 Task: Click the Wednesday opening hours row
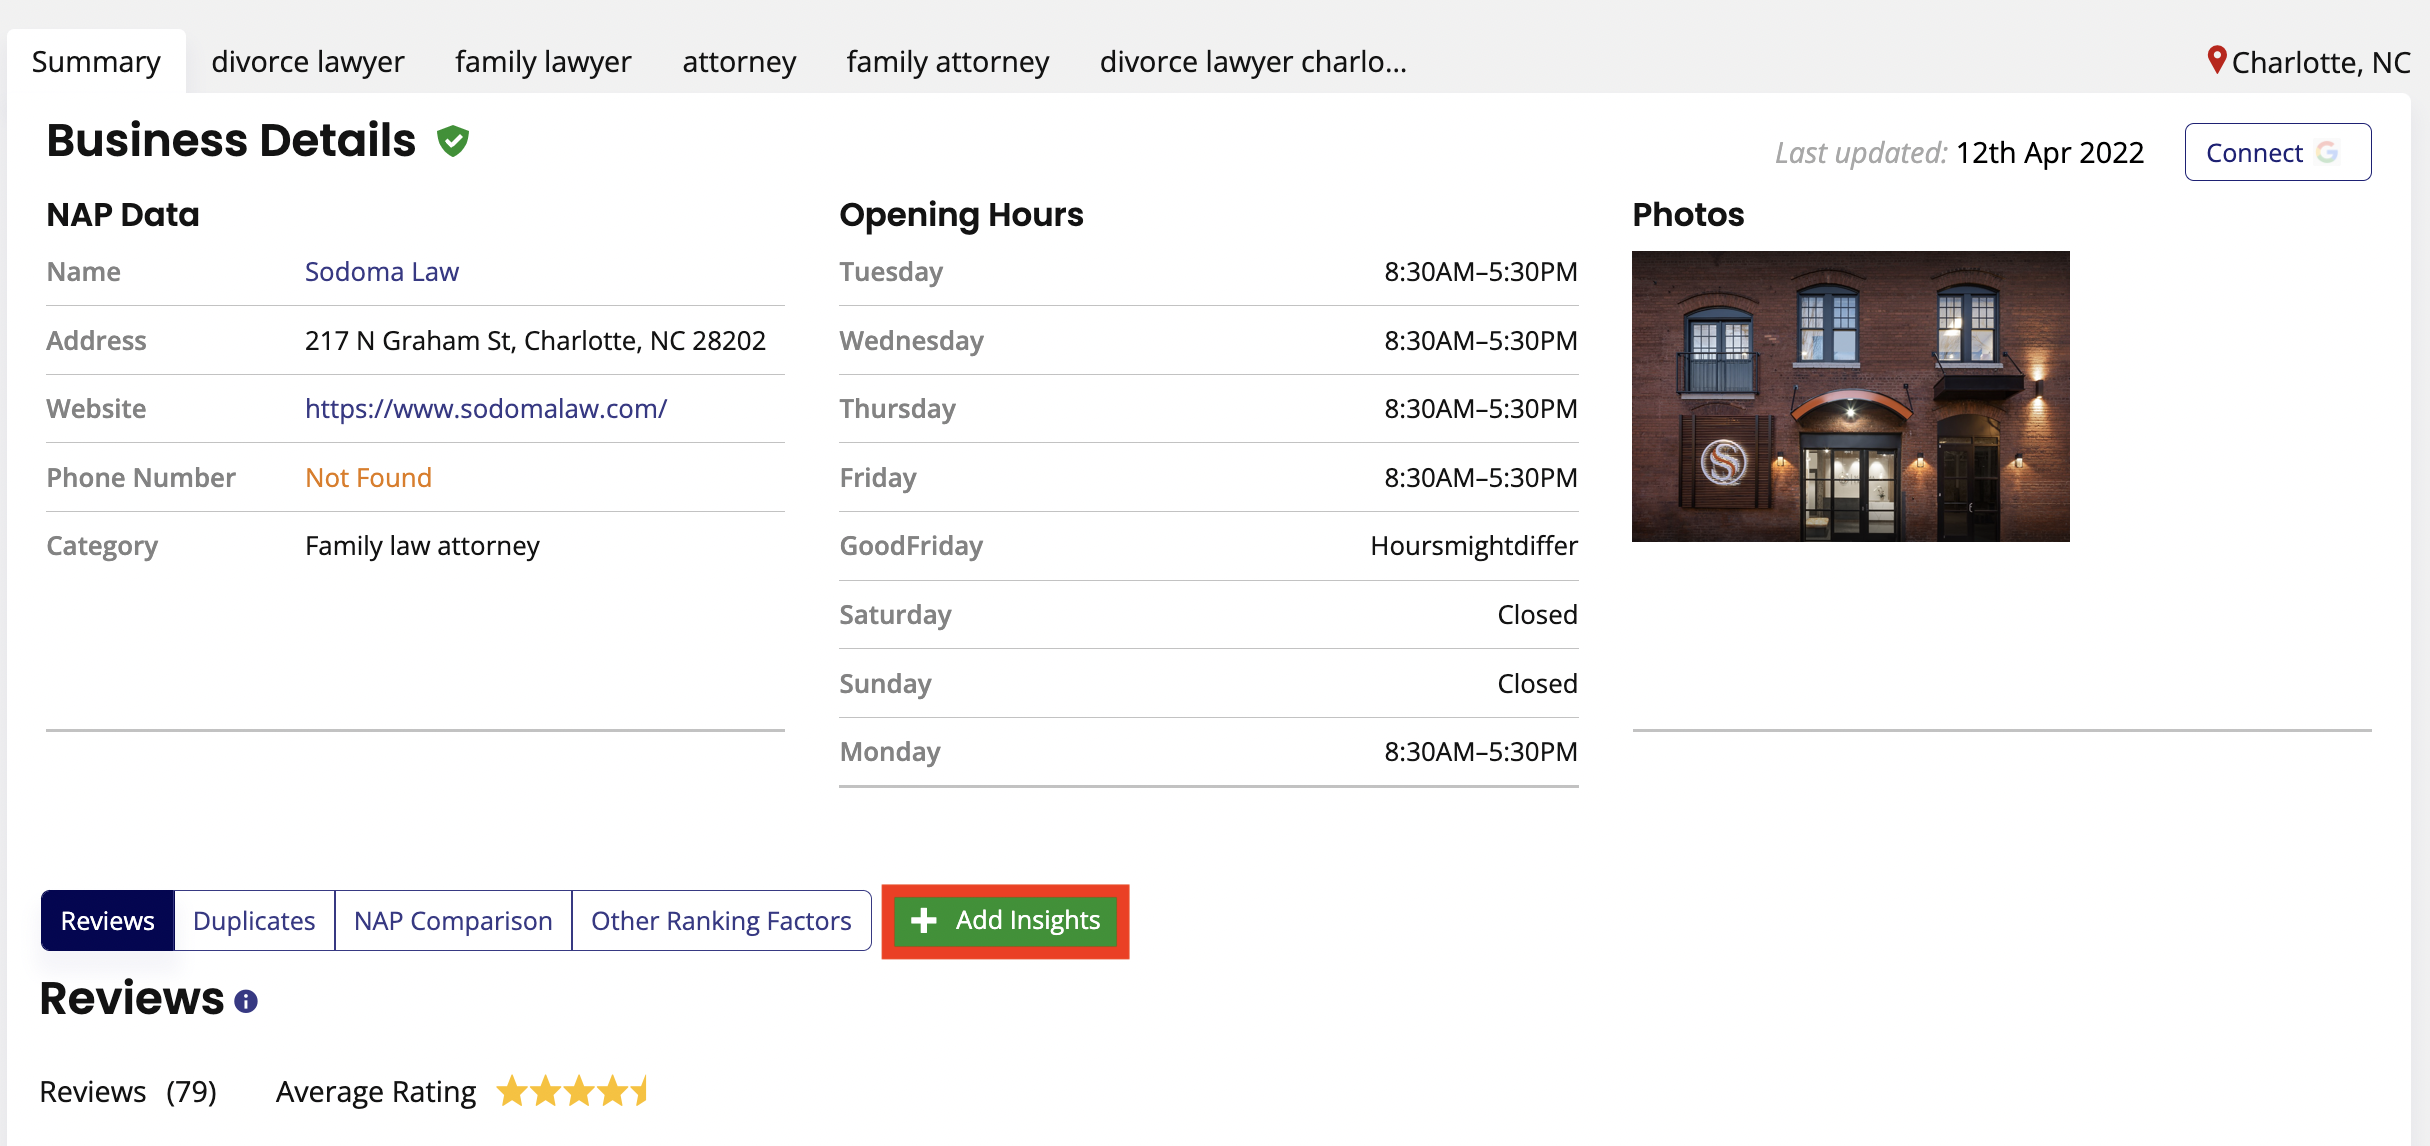tap(1208, 341)
